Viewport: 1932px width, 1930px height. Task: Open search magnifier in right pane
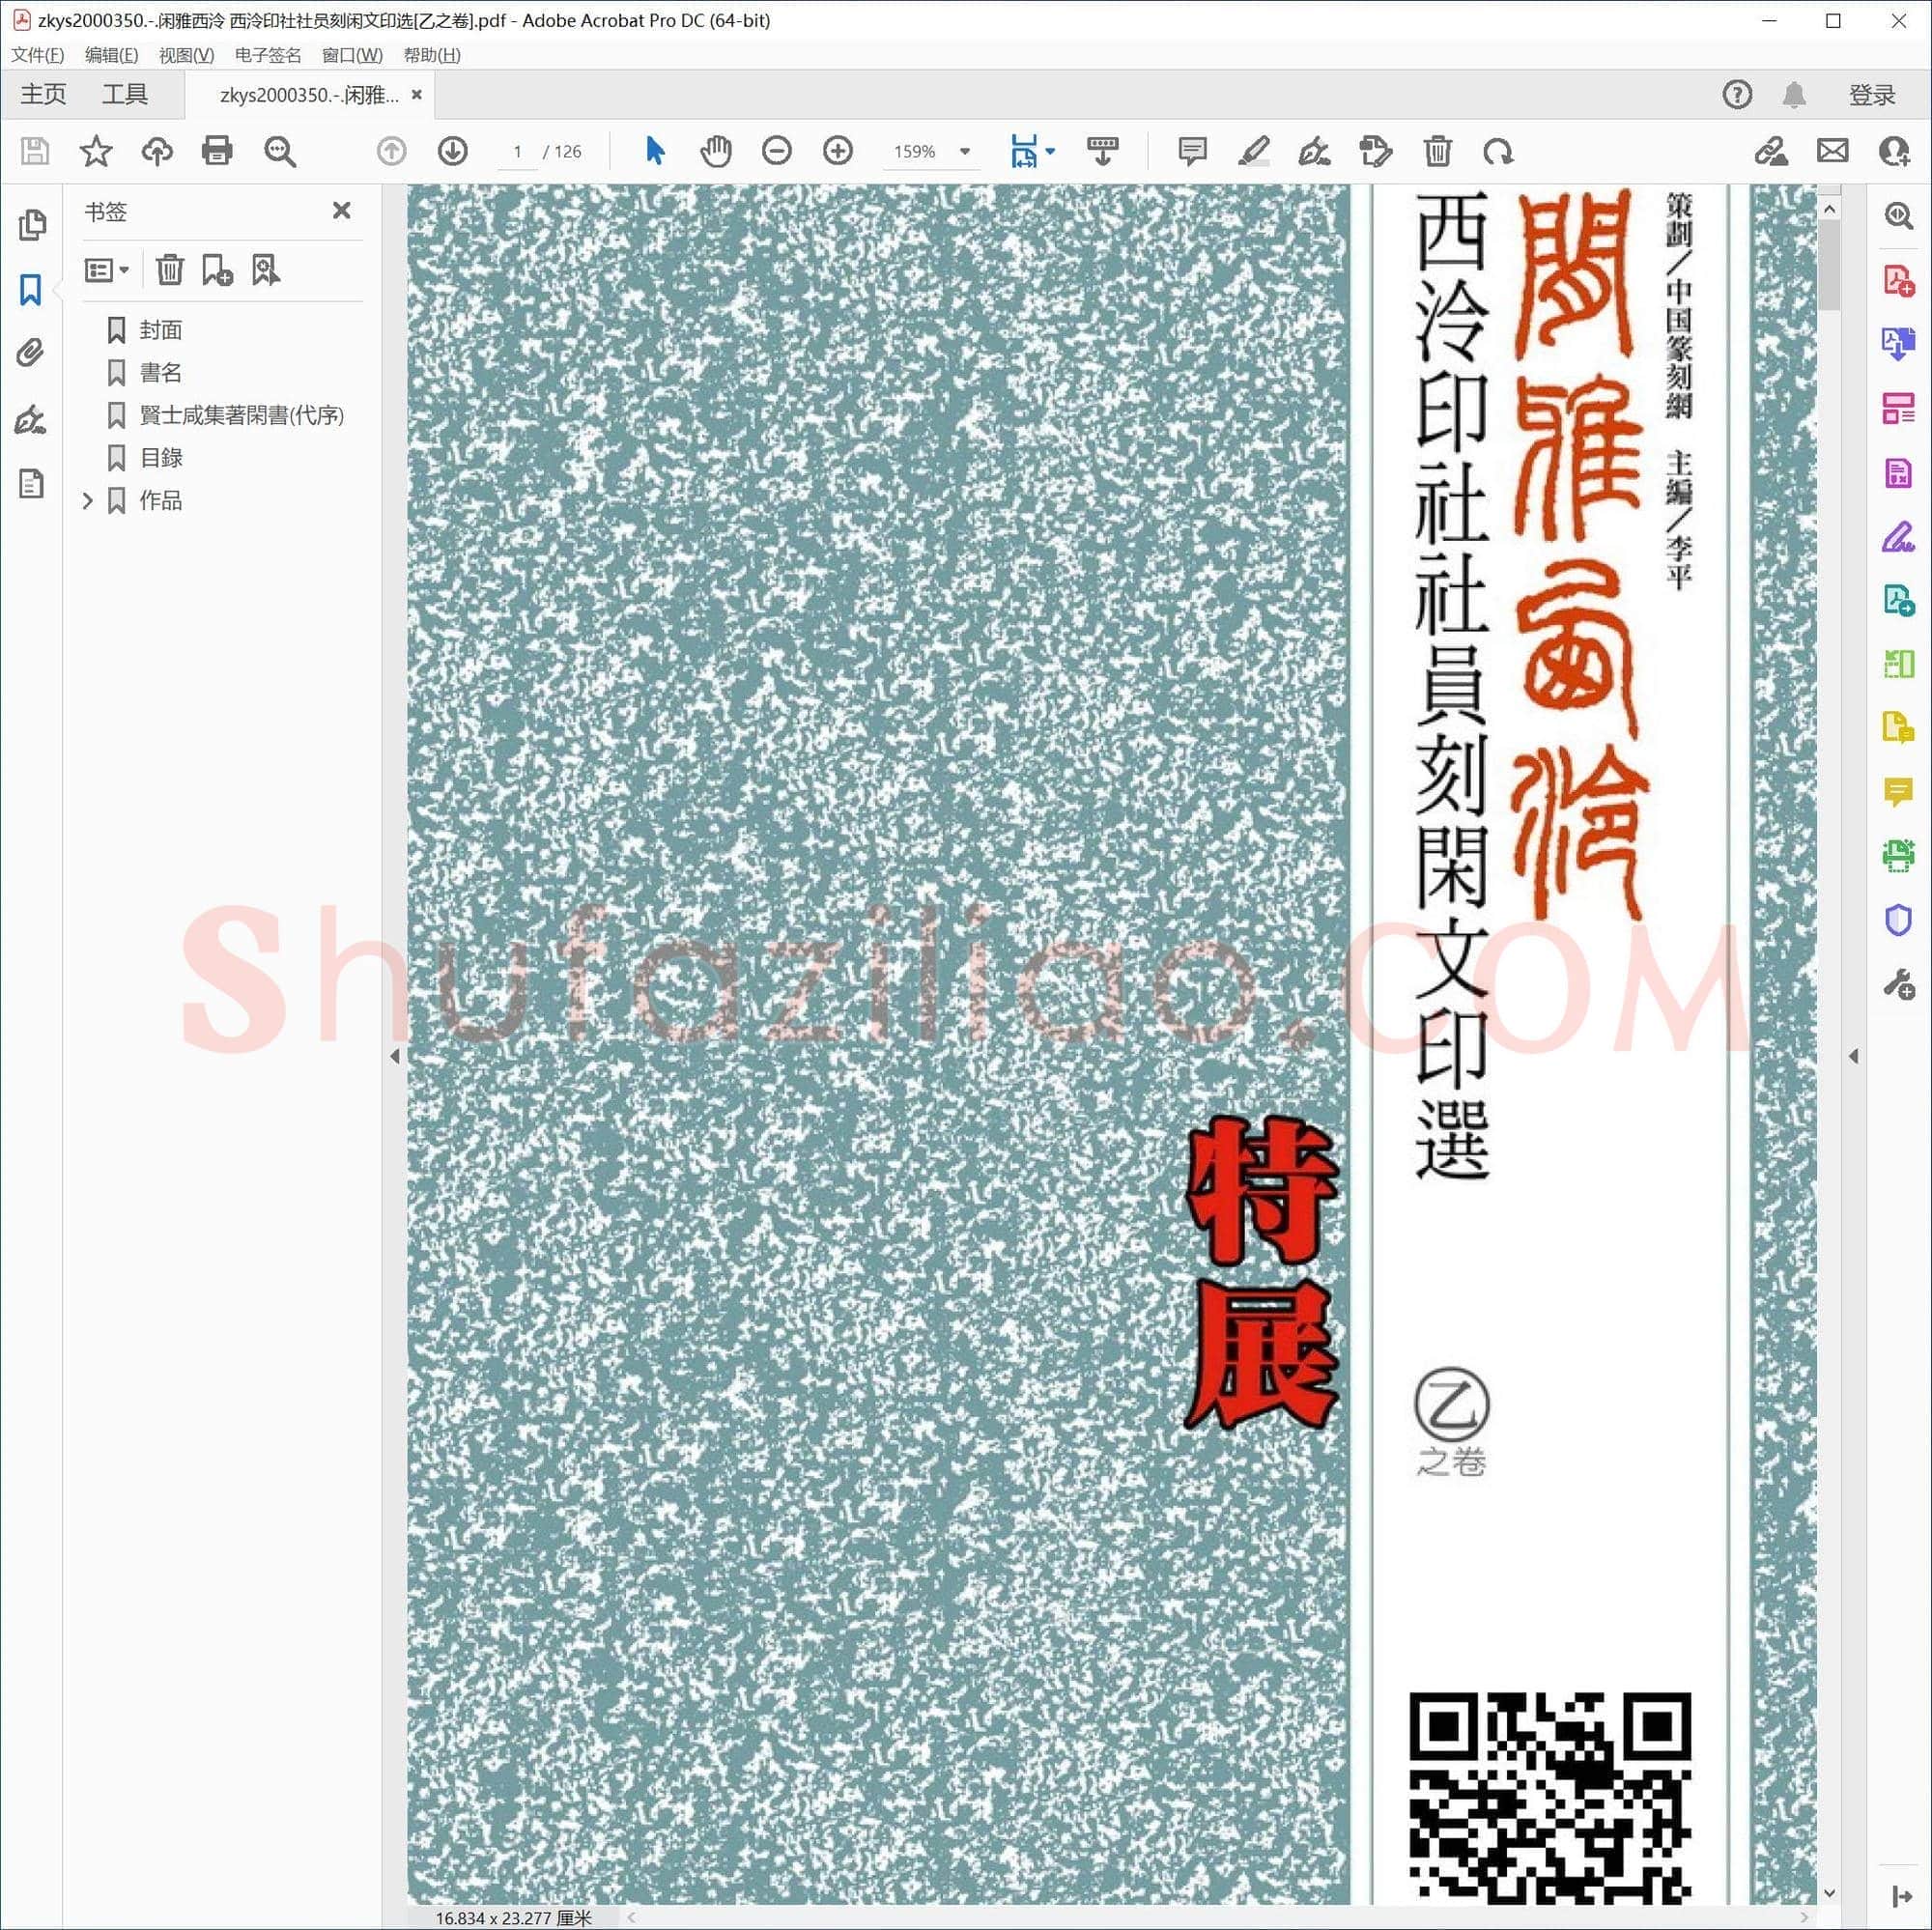1898,216
